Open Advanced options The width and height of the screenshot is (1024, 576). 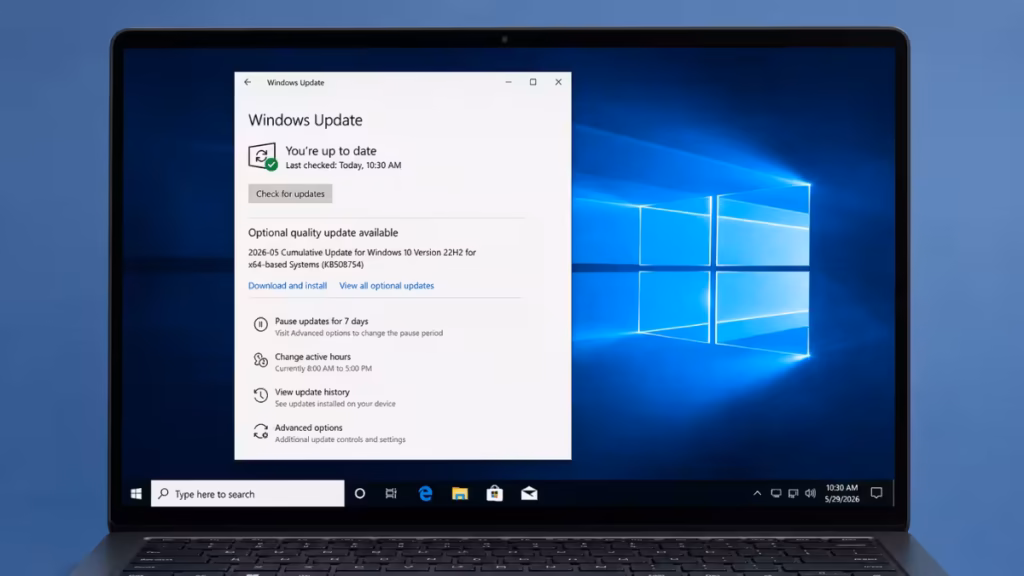coord(308,428)
